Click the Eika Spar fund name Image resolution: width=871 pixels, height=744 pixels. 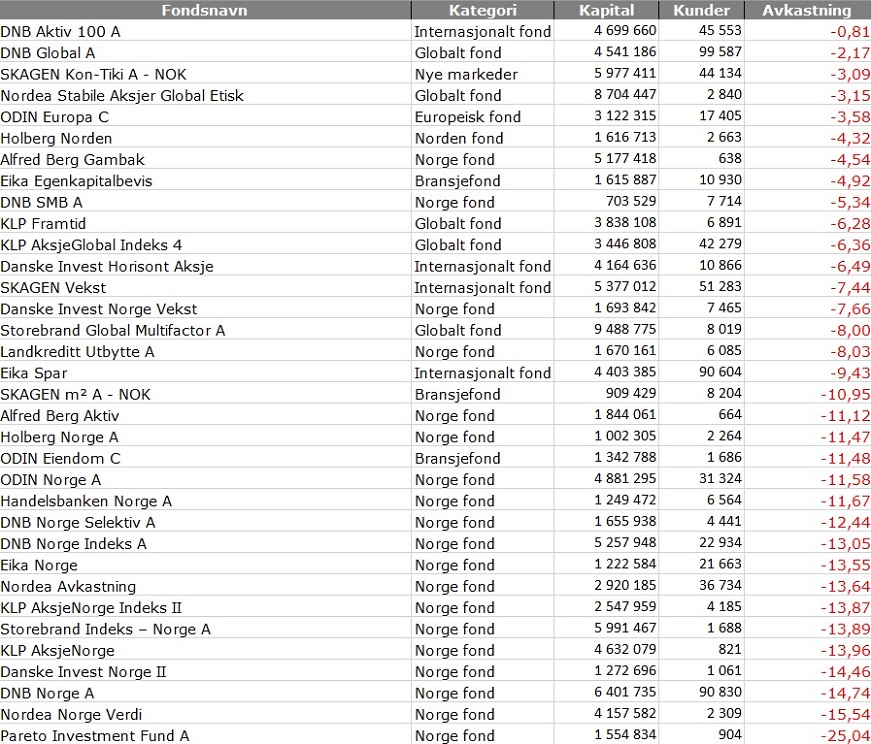point(34,373)
